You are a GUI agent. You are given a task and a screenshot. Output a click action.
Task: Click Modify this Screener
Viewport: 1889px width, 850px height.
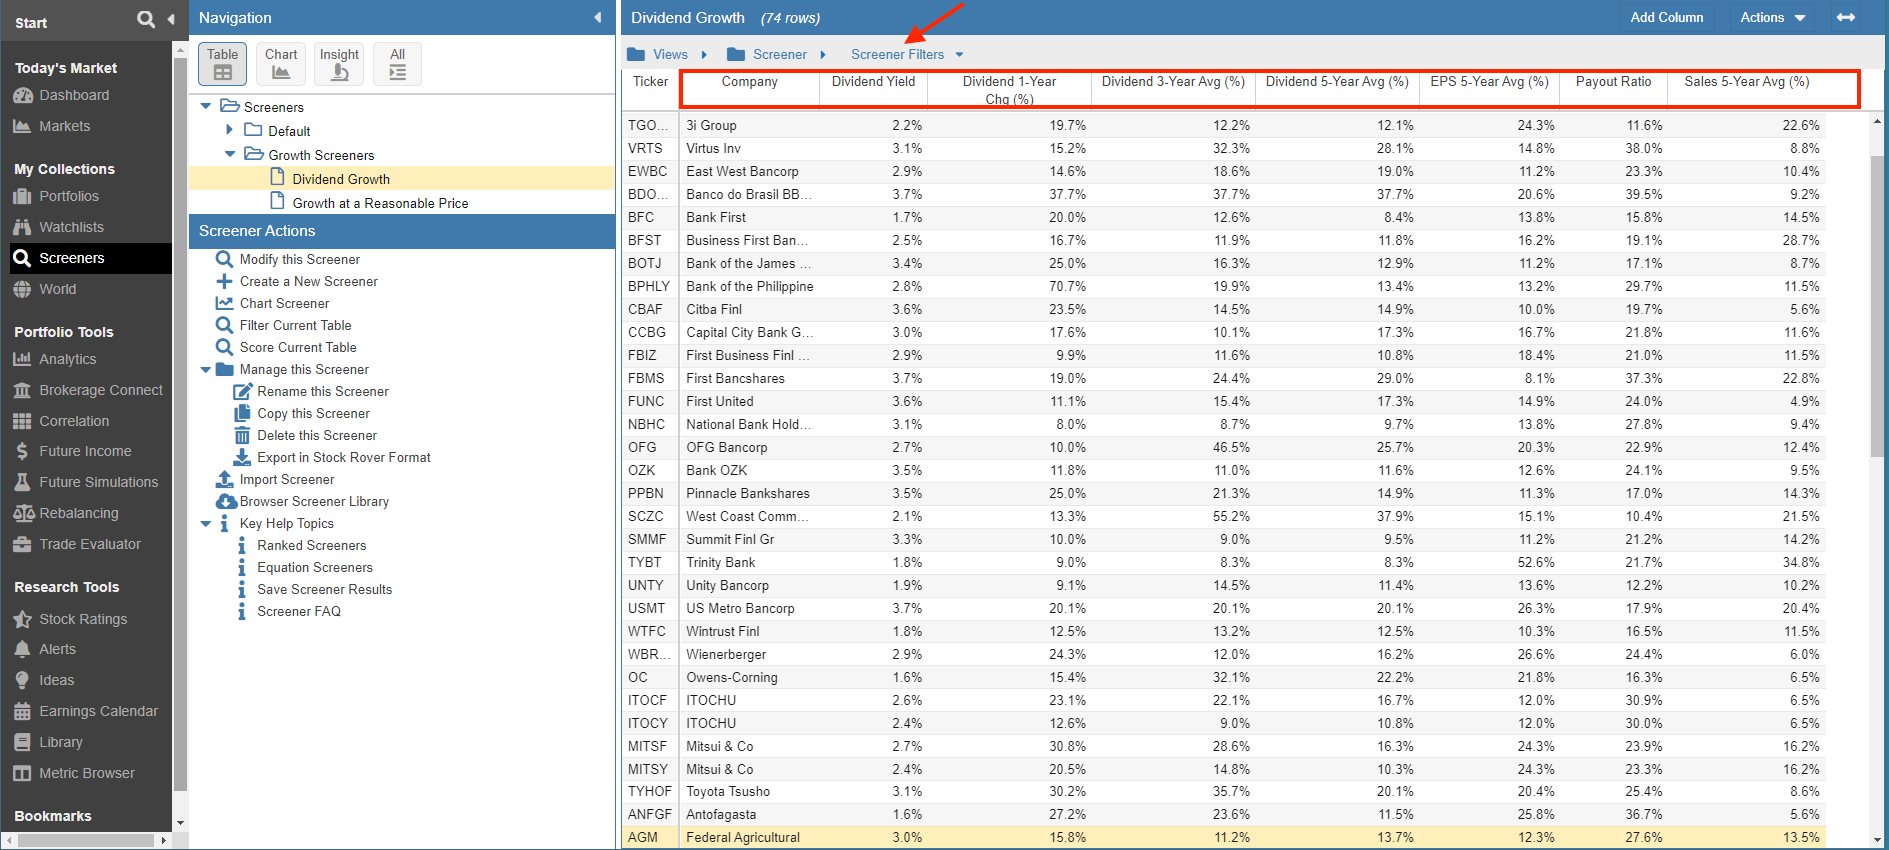pos(299,259)
